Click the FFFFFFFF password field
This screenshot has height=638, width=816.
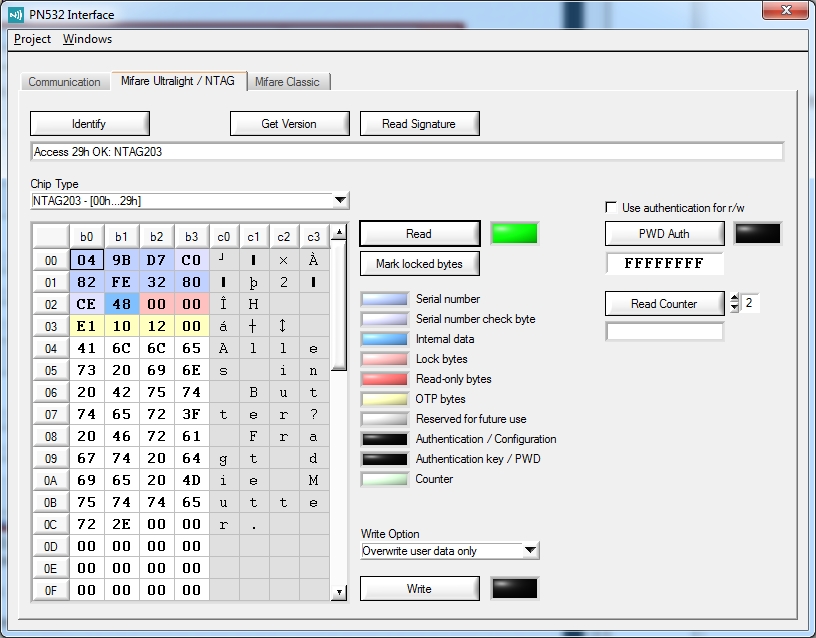click(x=665, y=263)
